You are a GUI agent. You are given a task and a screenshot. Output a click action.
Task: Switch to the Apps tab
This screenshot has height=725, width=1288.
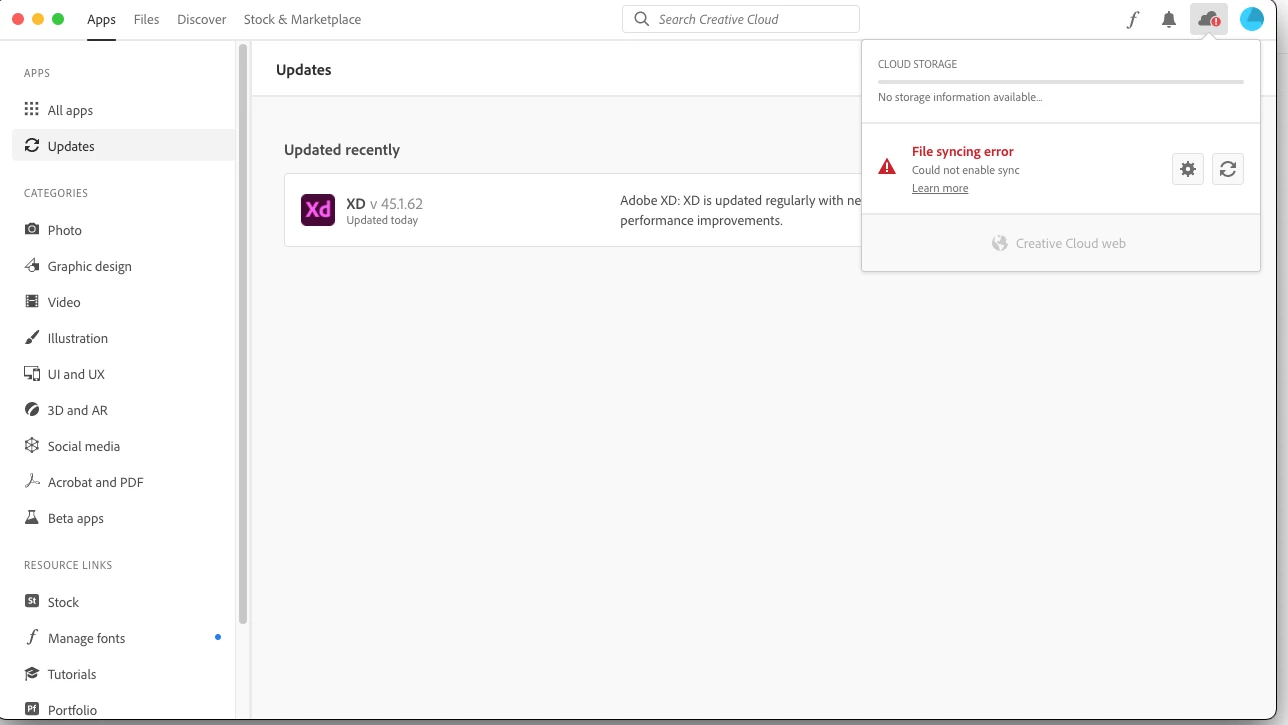point(101,19)
